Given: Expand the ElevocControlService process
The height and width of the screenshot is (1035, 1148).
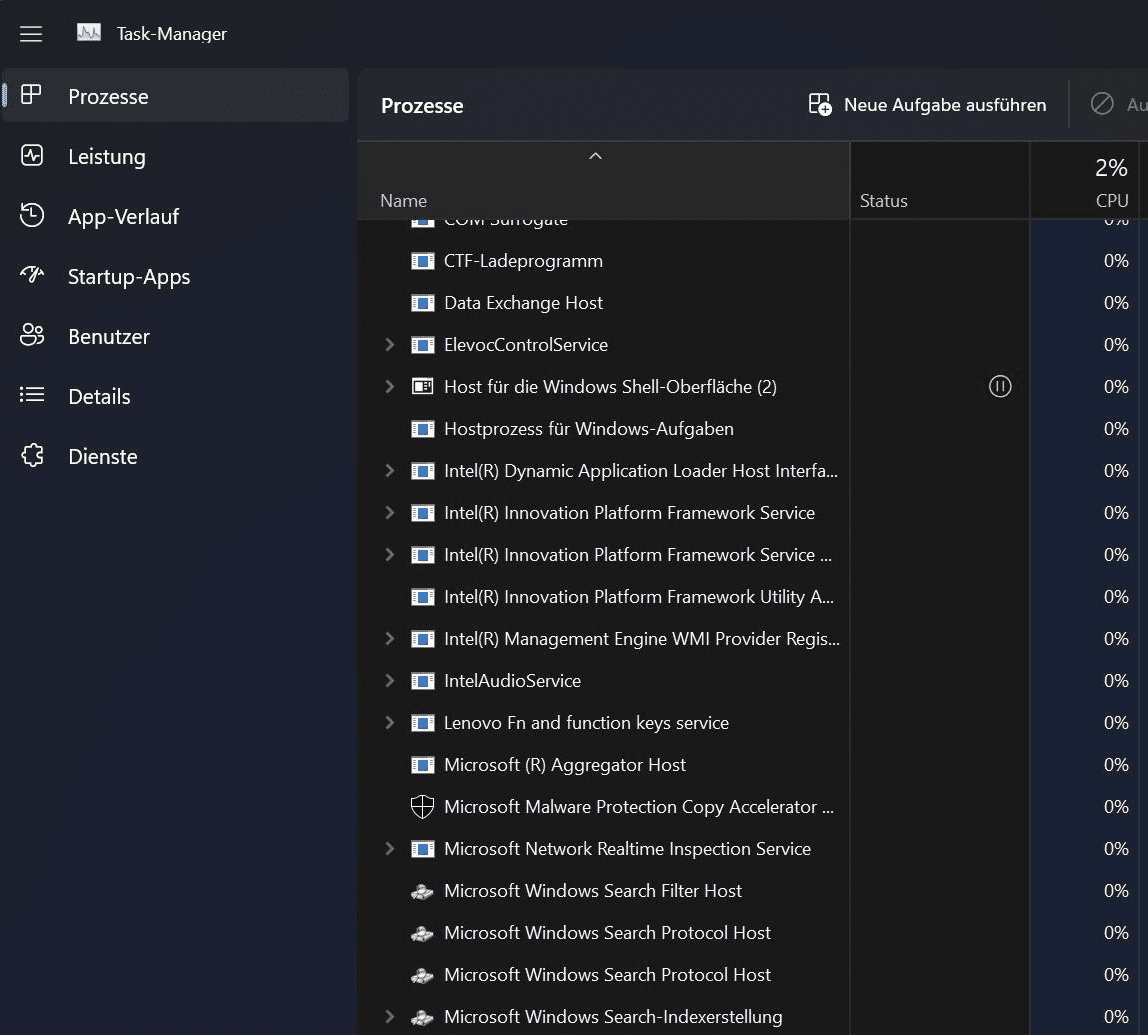Looking at the screenshot, I should (390, 345).
